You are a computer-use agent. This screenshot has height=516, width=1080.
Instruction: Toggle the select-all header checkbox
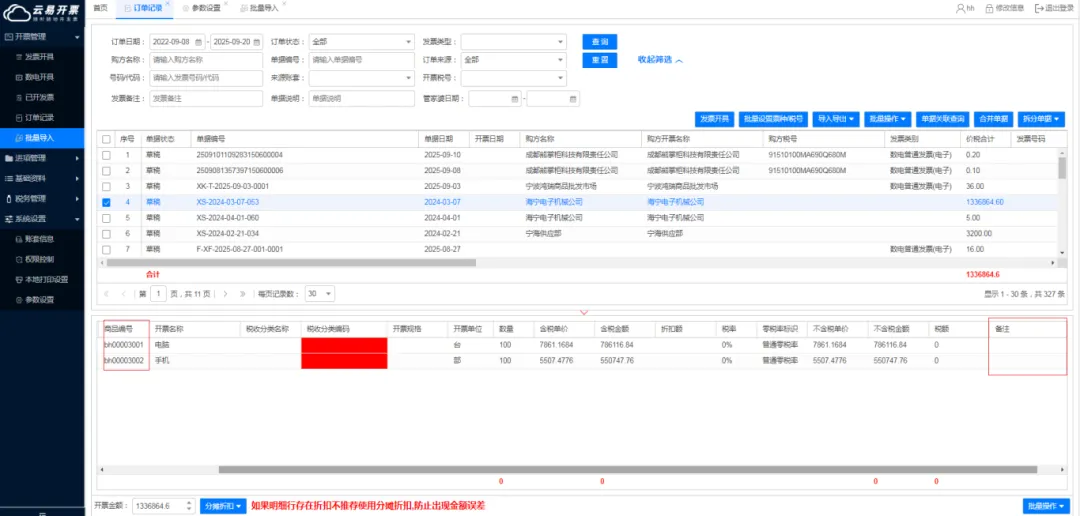click(x=106, y=139)
